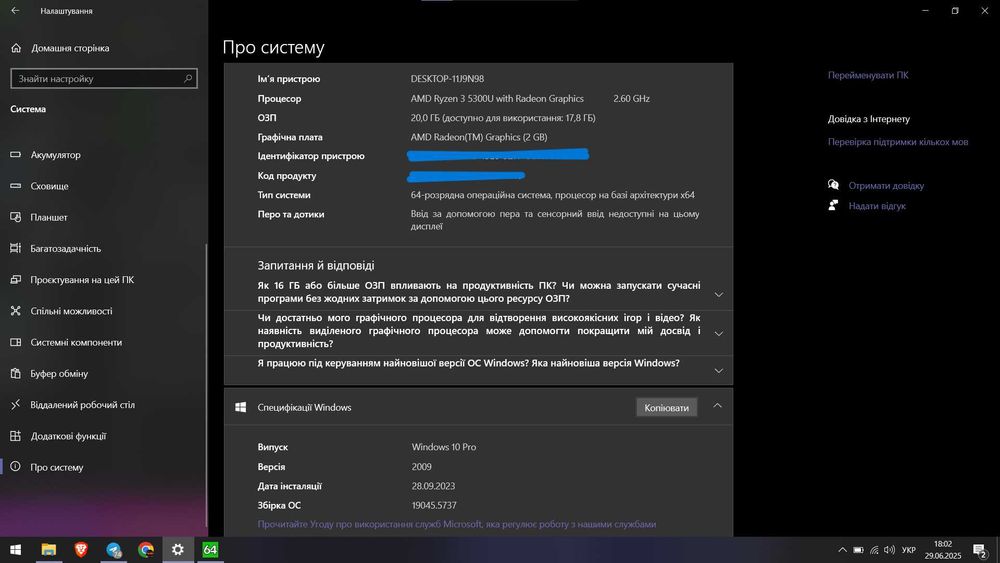This screenshot has height=563, width=1000.
Task: Click the Про систему info icon
Action: point(16,467)
